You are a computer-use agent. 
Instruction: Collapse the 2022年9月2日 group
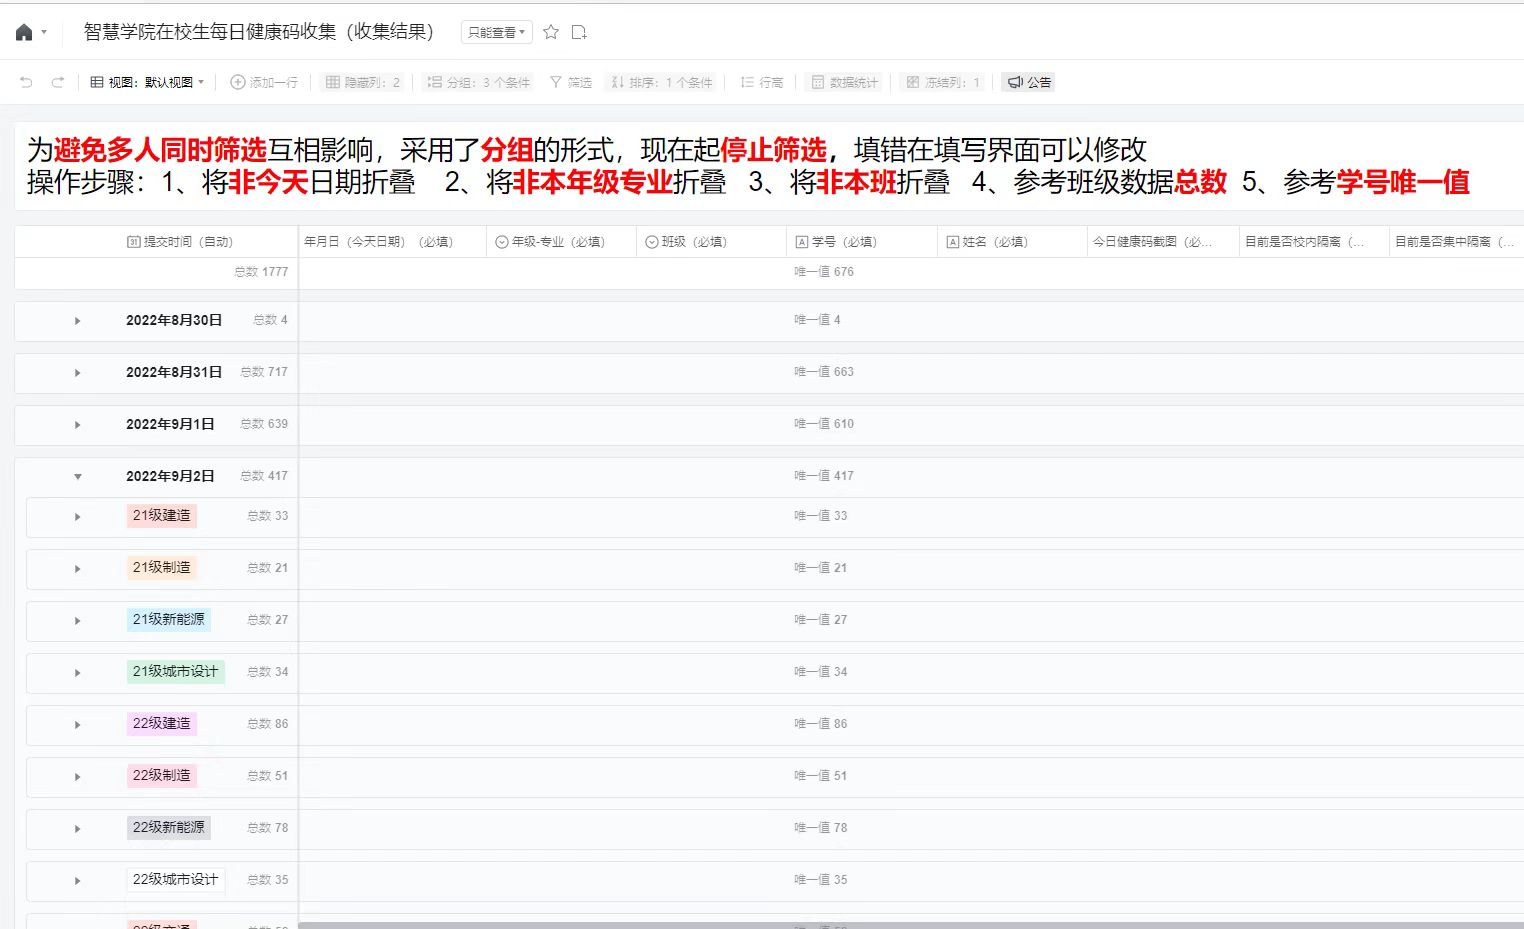(78, 477)
